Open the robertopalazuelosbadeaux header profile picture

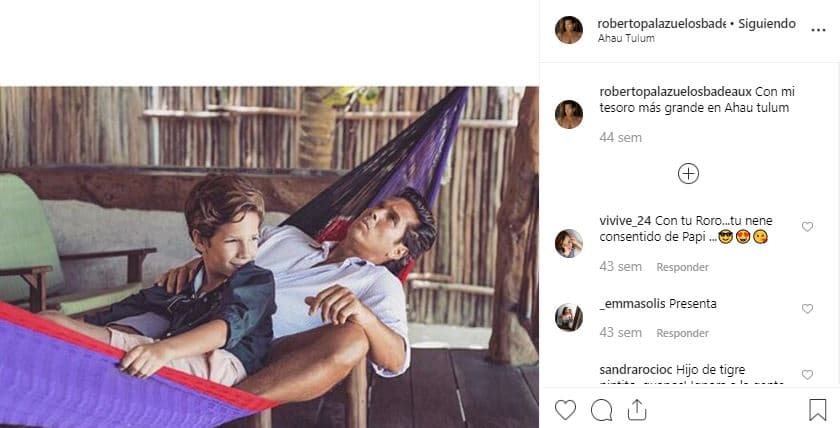(x=569, y=30)
